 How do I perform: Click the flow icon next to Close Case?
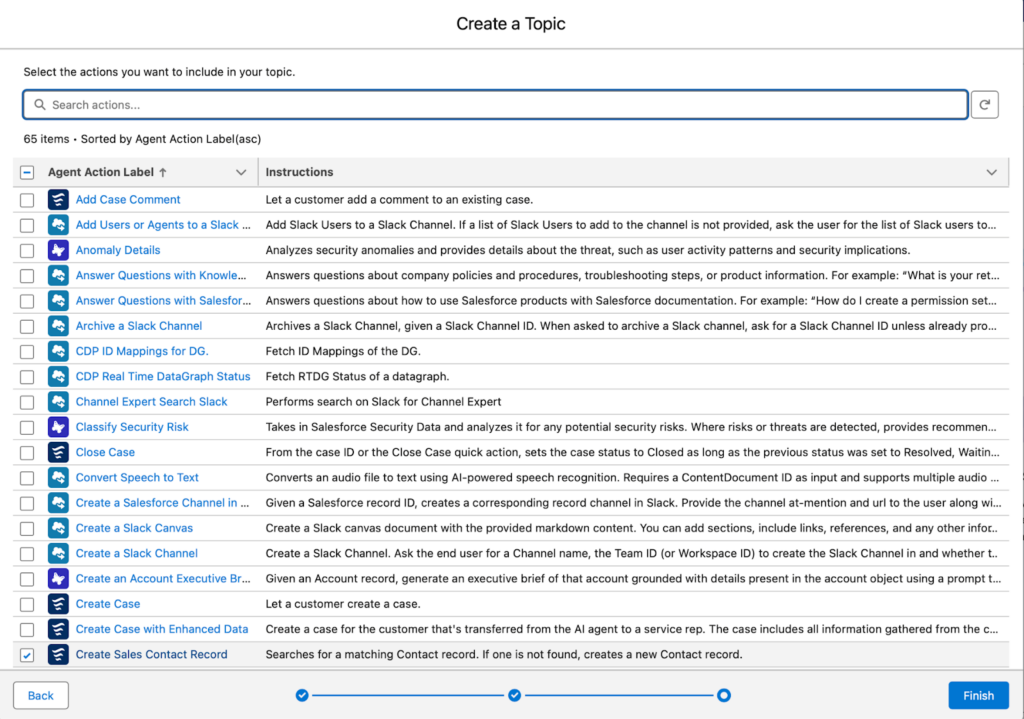pos(58,451)
